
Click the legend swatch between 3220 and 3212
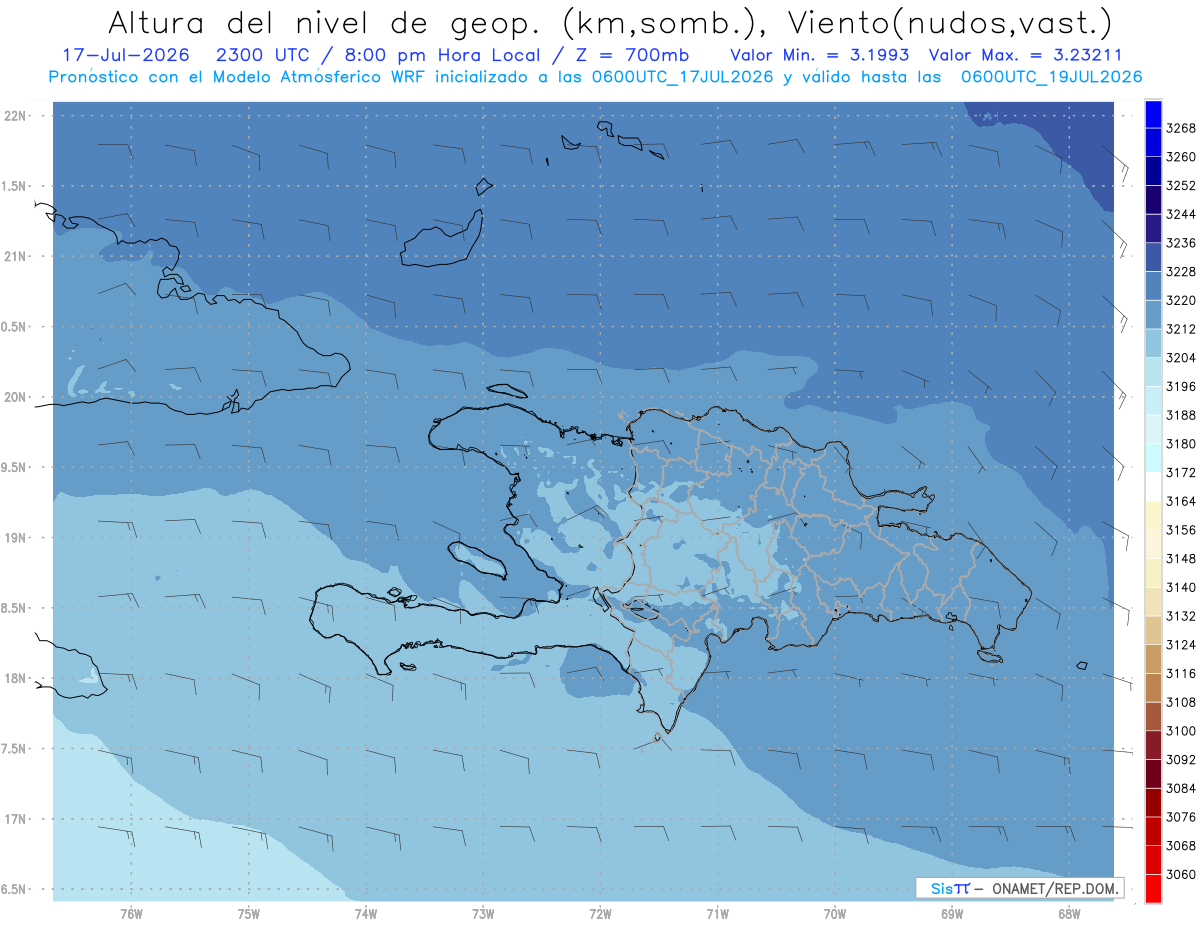pos(1153,314)
